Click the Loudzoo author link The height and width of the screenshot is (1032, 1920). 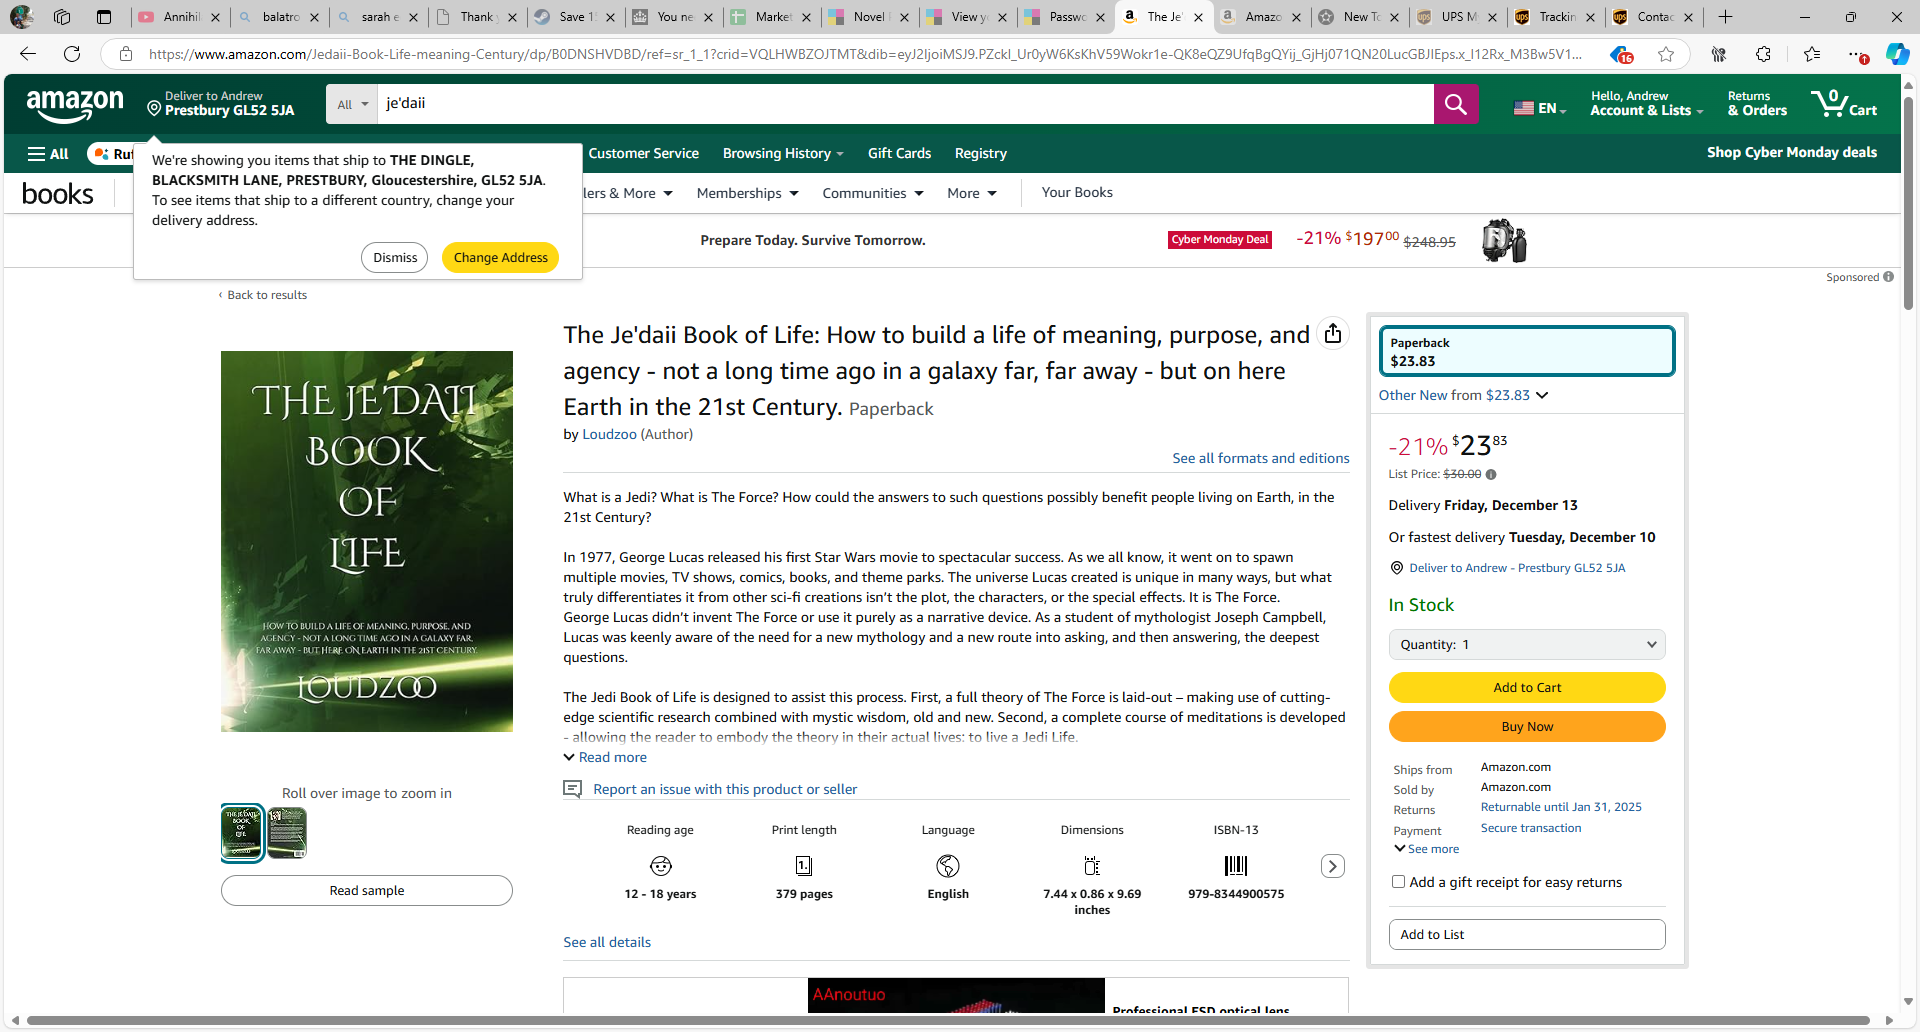[609, 435]
